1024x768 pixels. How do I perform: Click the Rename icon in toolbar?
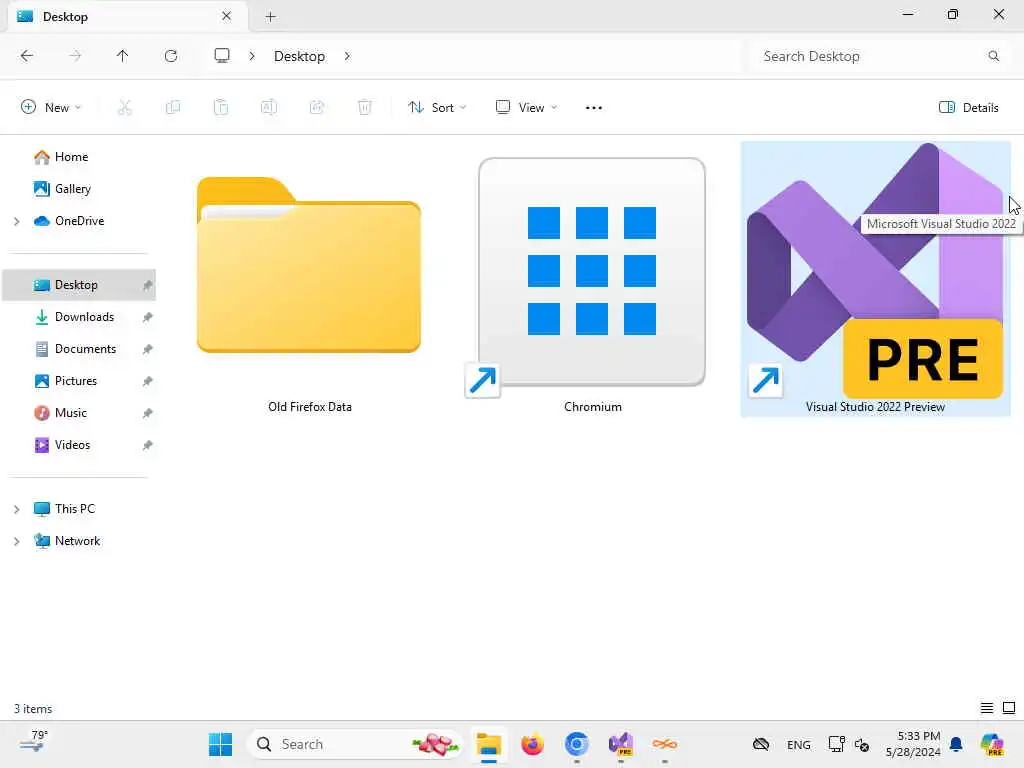[x=268, y=107]
